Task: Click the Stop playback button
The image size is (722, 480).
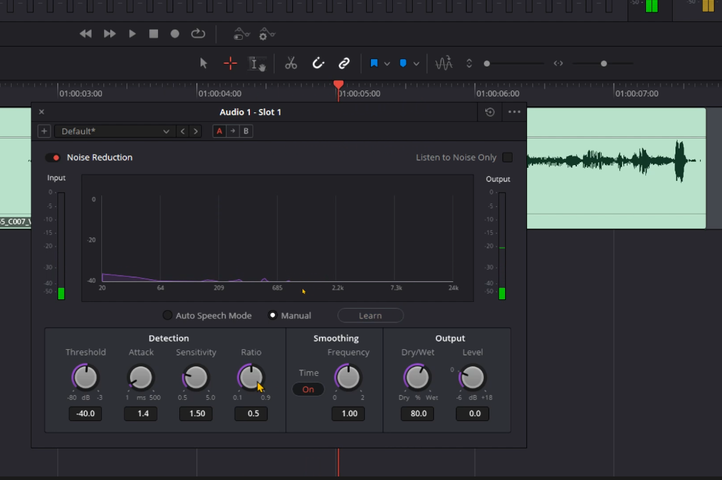Action: point(153,33)
